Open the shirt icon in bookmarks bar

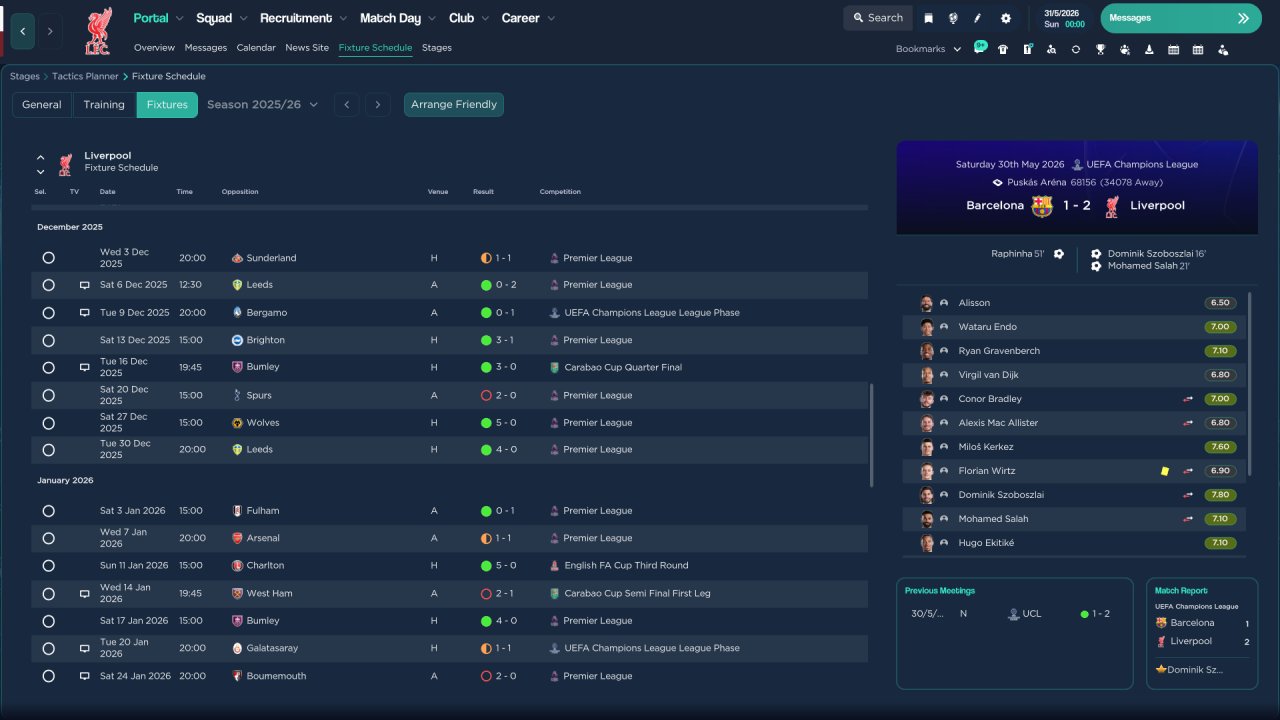coord(1003,49)
